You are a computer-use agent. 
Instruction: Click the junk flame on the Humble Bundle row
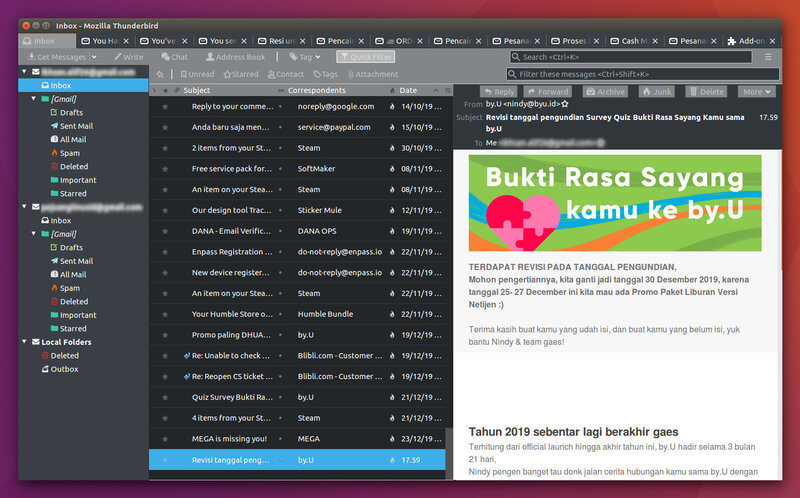click(x=392, y=314)
